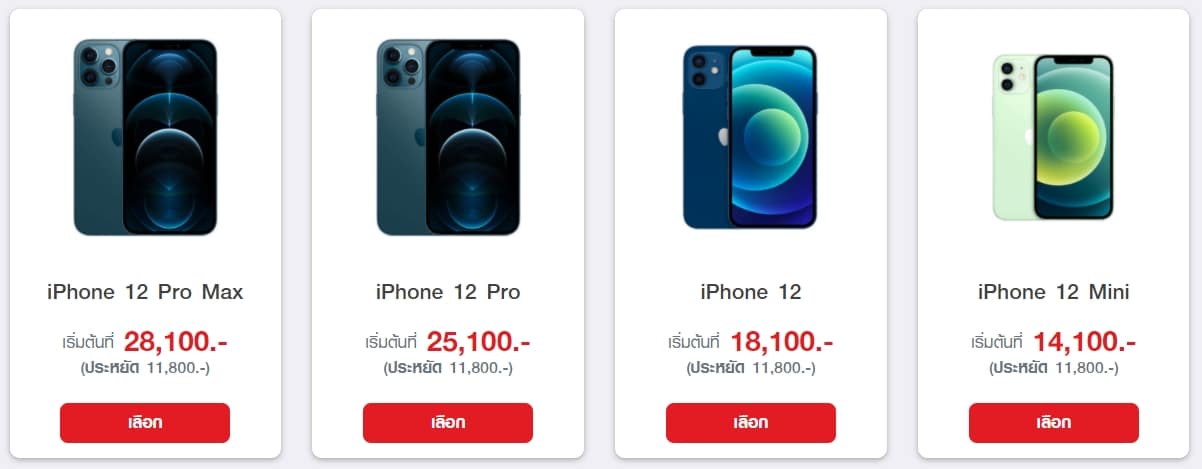The width and height of the screenshot is (1202, 469).
Task: Open the iPhone 12 Pro Max title
Action: click(x=145, y=293)
